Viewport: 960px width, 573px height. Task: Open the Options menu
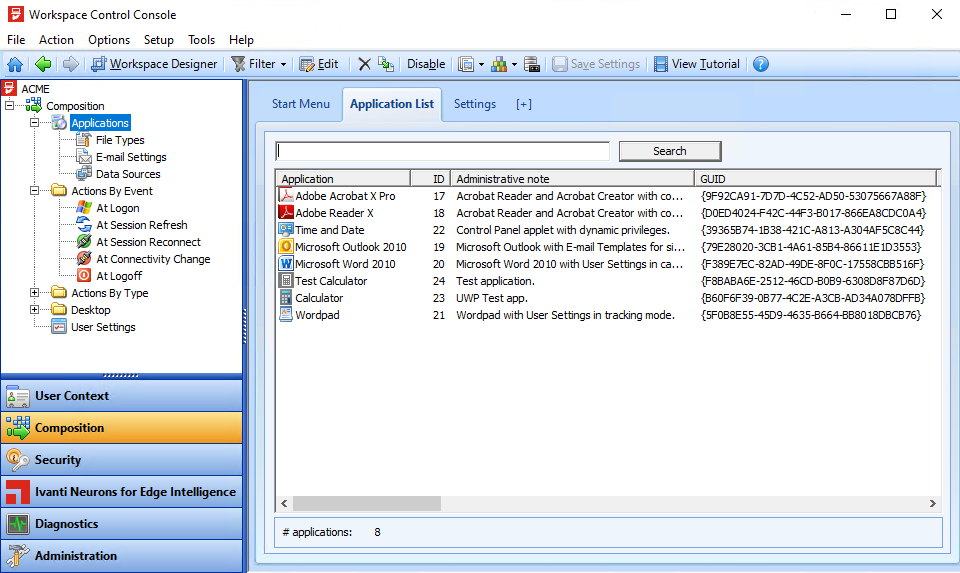click(109, 40)
